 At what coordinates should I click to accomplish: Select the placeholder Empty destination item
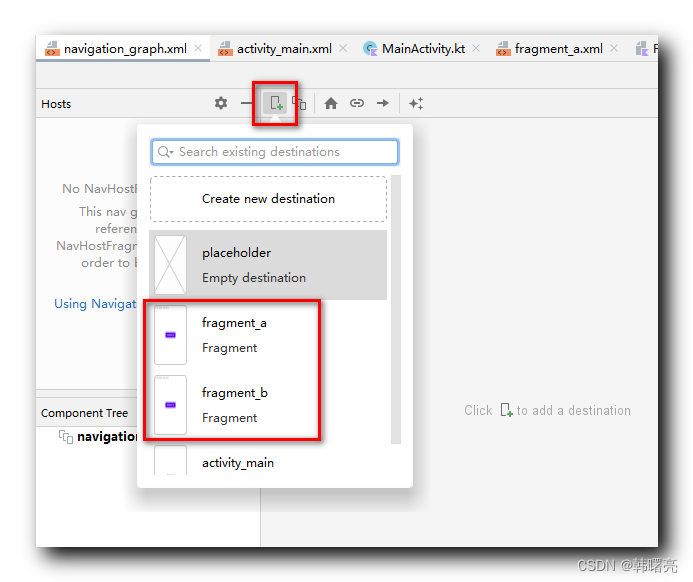(x=268, y=265)
